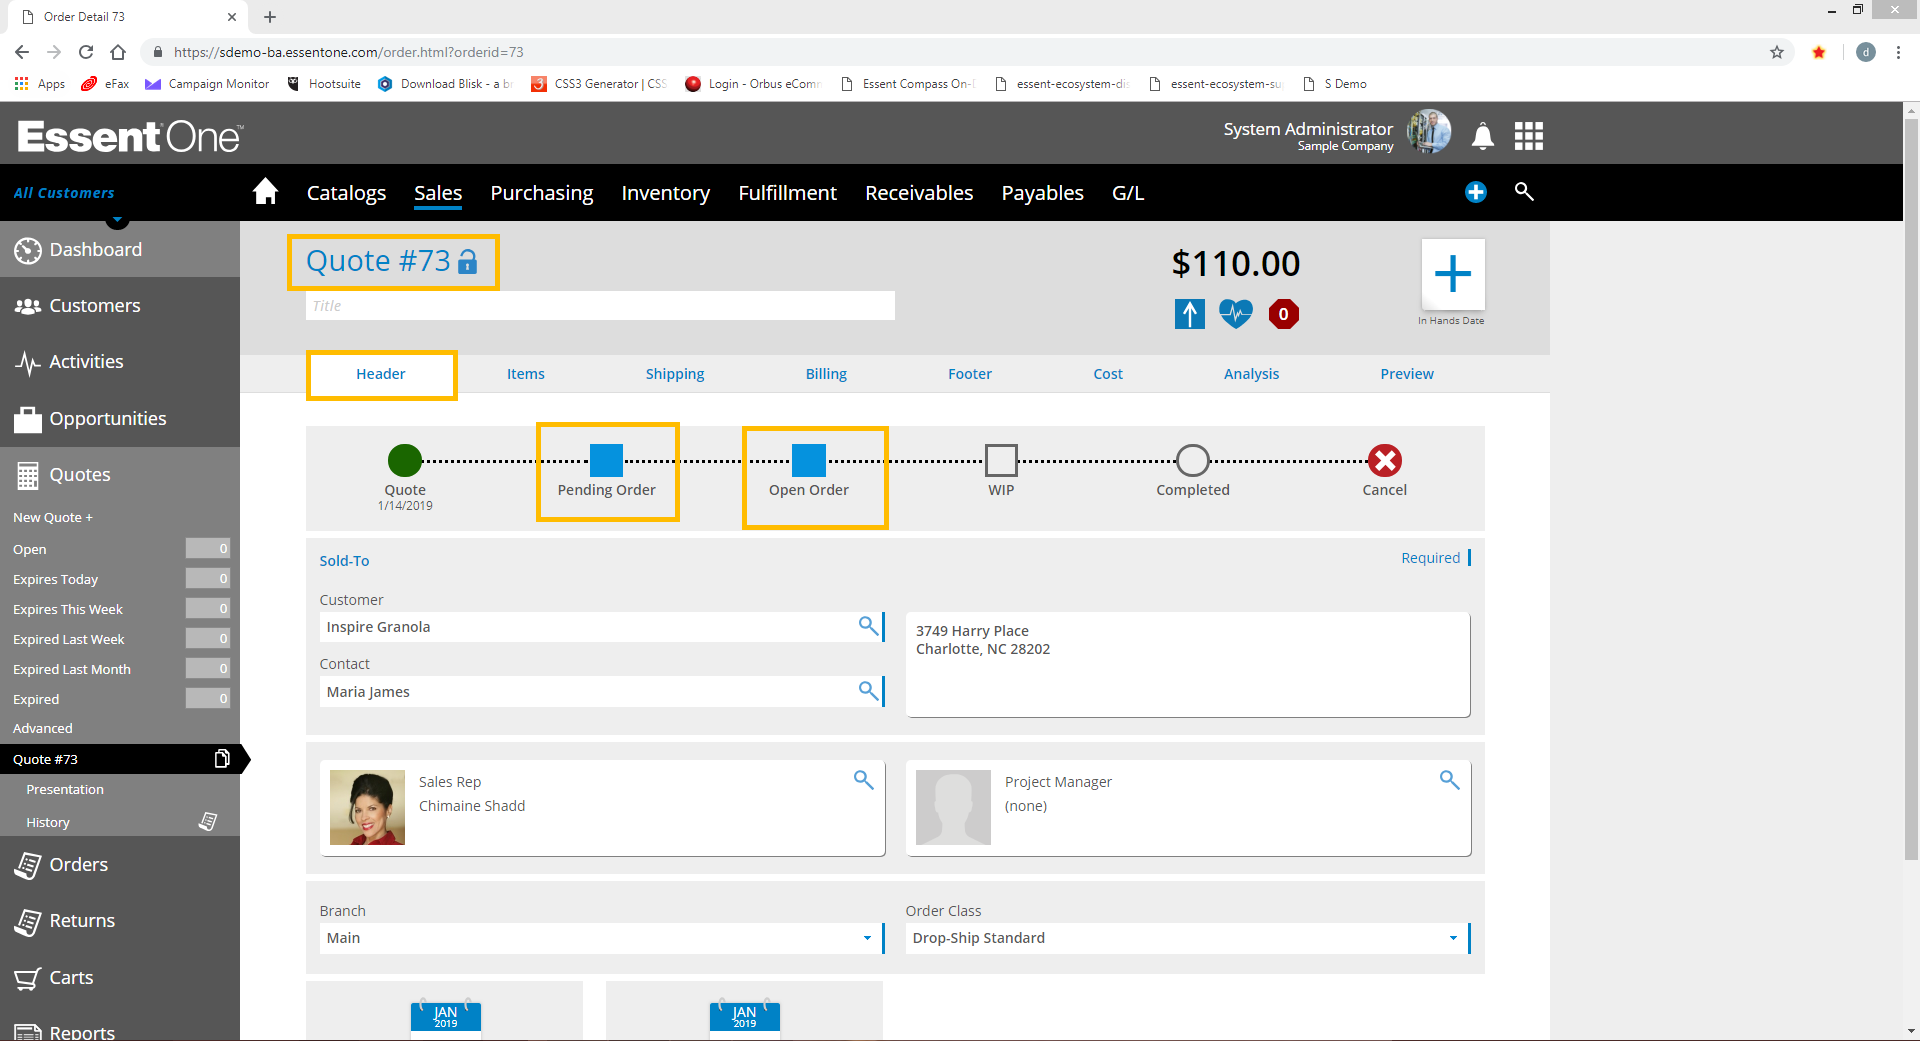
Task: Open the Header tab
Action: pos(381,374)
